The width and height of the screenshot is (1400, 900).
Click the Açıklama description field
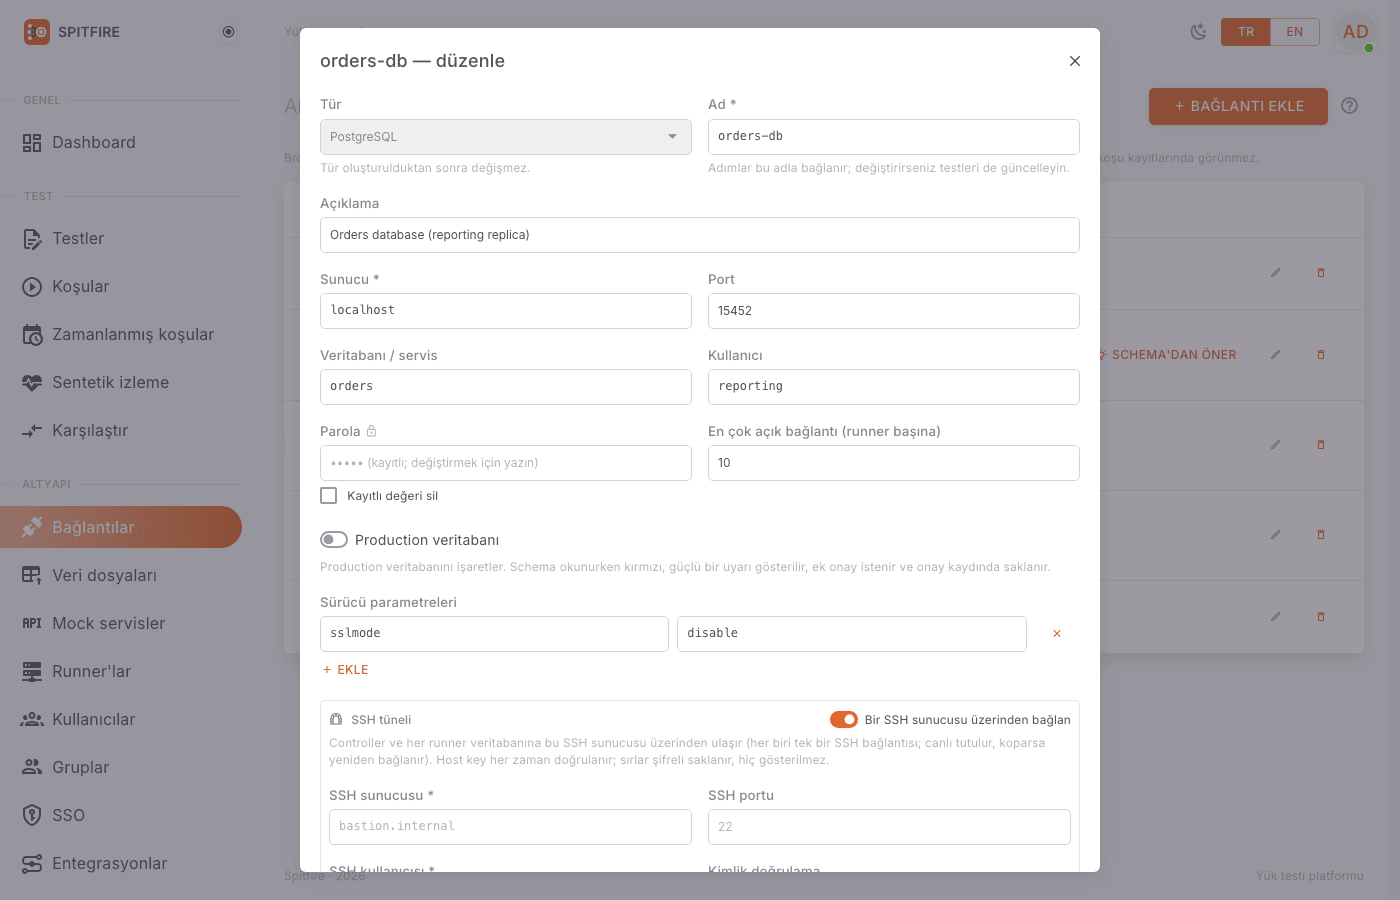coord(700,235)
